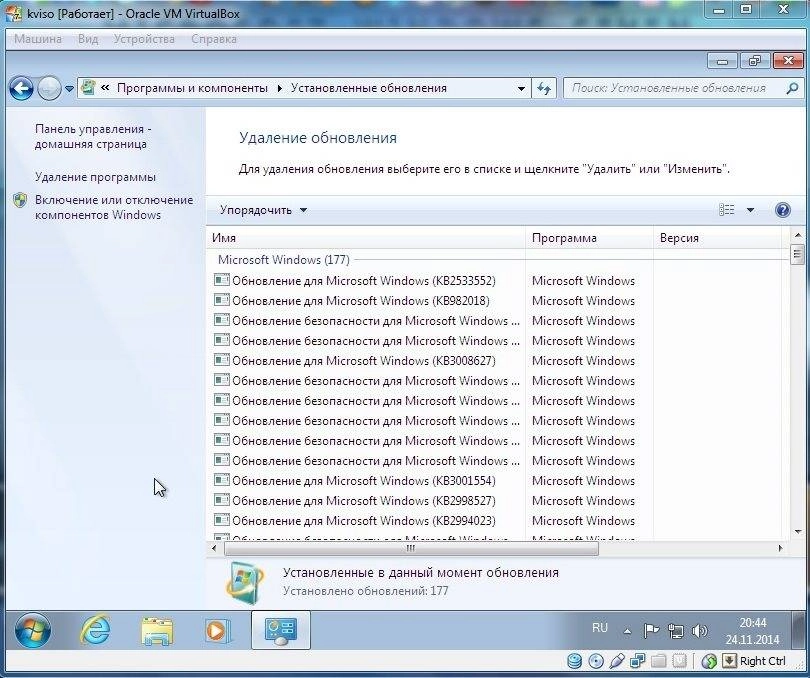Image resolution: width=810 pixels, height=678 pixels.
Task: Click the vertical scrollbar thumb of the list
Action: [797, 255]
